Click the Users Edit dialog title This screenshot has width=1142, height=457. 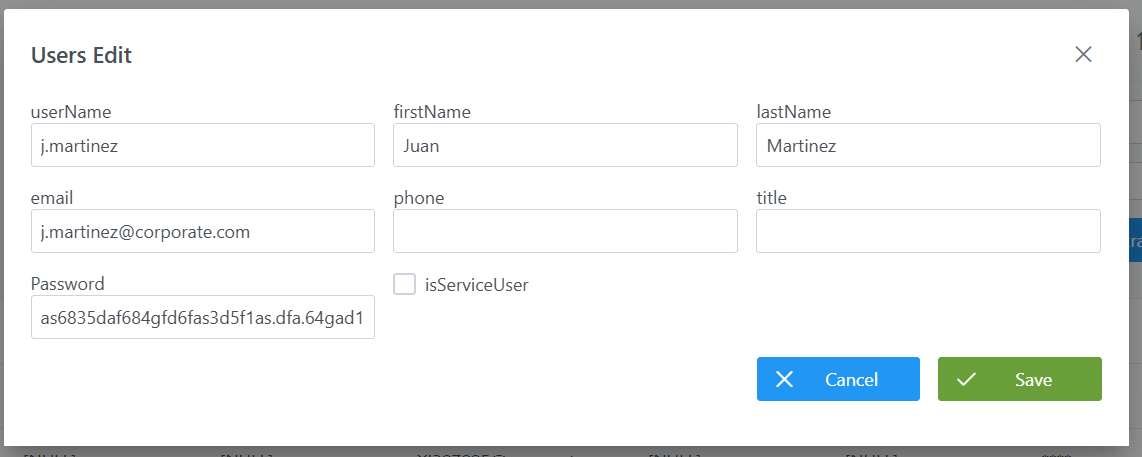click(81, 55)
